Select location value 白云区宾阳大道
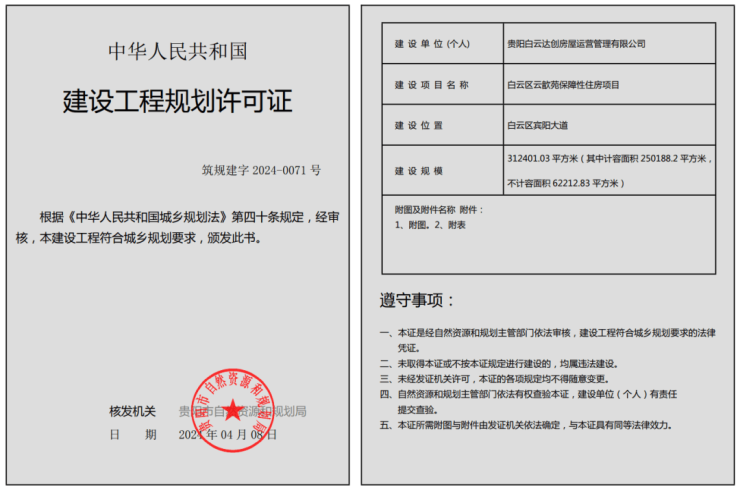The width and height of the screenshot is (740, 490). pyautogui.click(x=538, y=126)
